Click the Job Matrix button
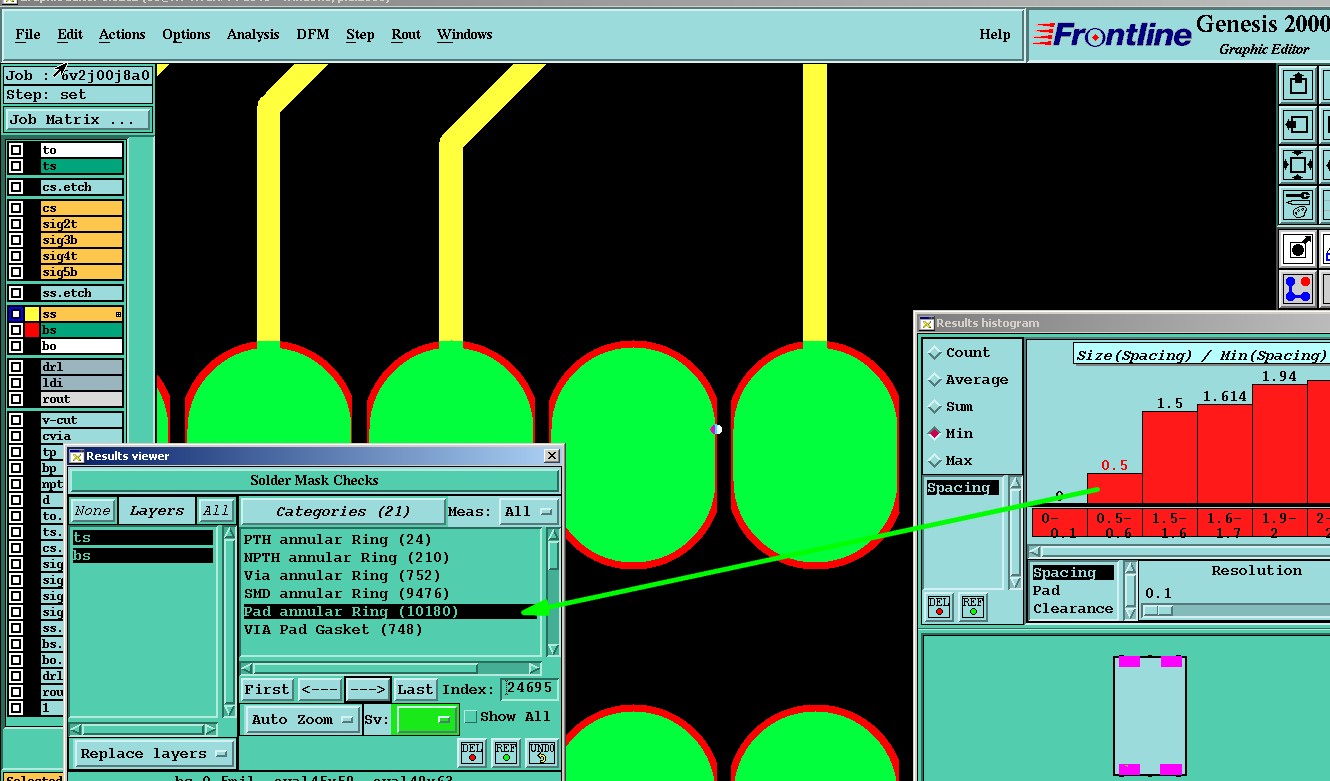 (78, 119)
